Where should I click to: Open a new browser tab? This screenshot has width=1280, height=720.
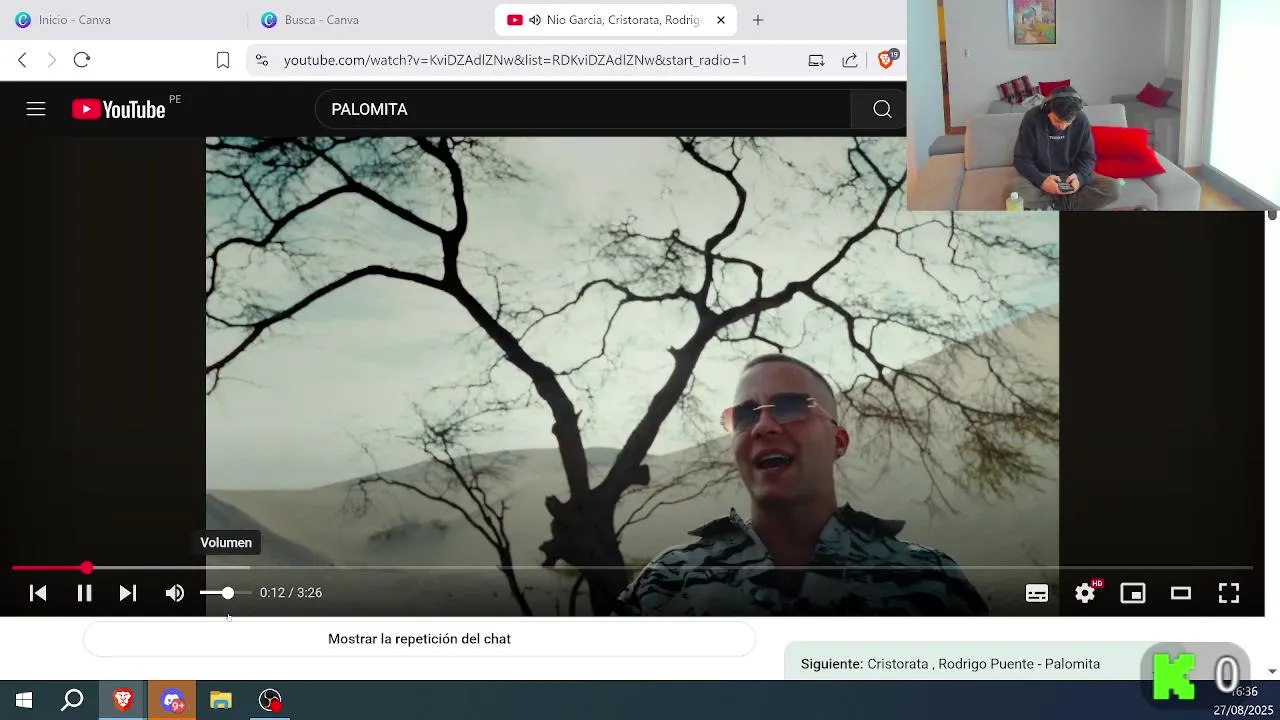[758, 20]
